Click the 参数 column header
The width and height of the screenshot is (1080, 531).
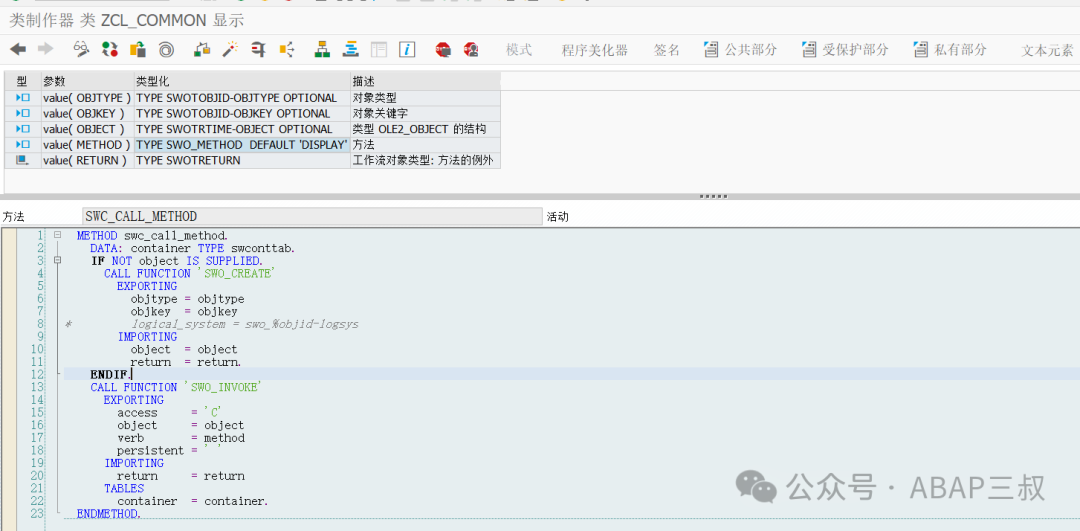click(x=87, y=81)
